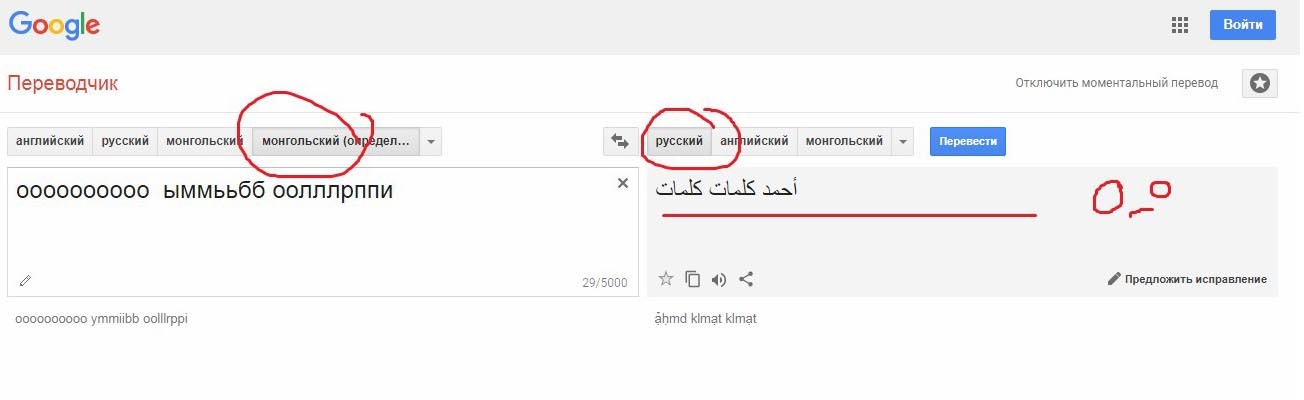This screenshot has width=1304, height=400.
Task: Share the translation
Action: point(745,279)
